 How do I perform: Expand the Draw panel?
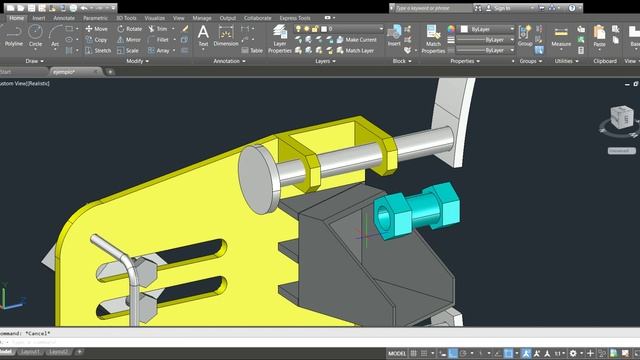pos(34,61)
